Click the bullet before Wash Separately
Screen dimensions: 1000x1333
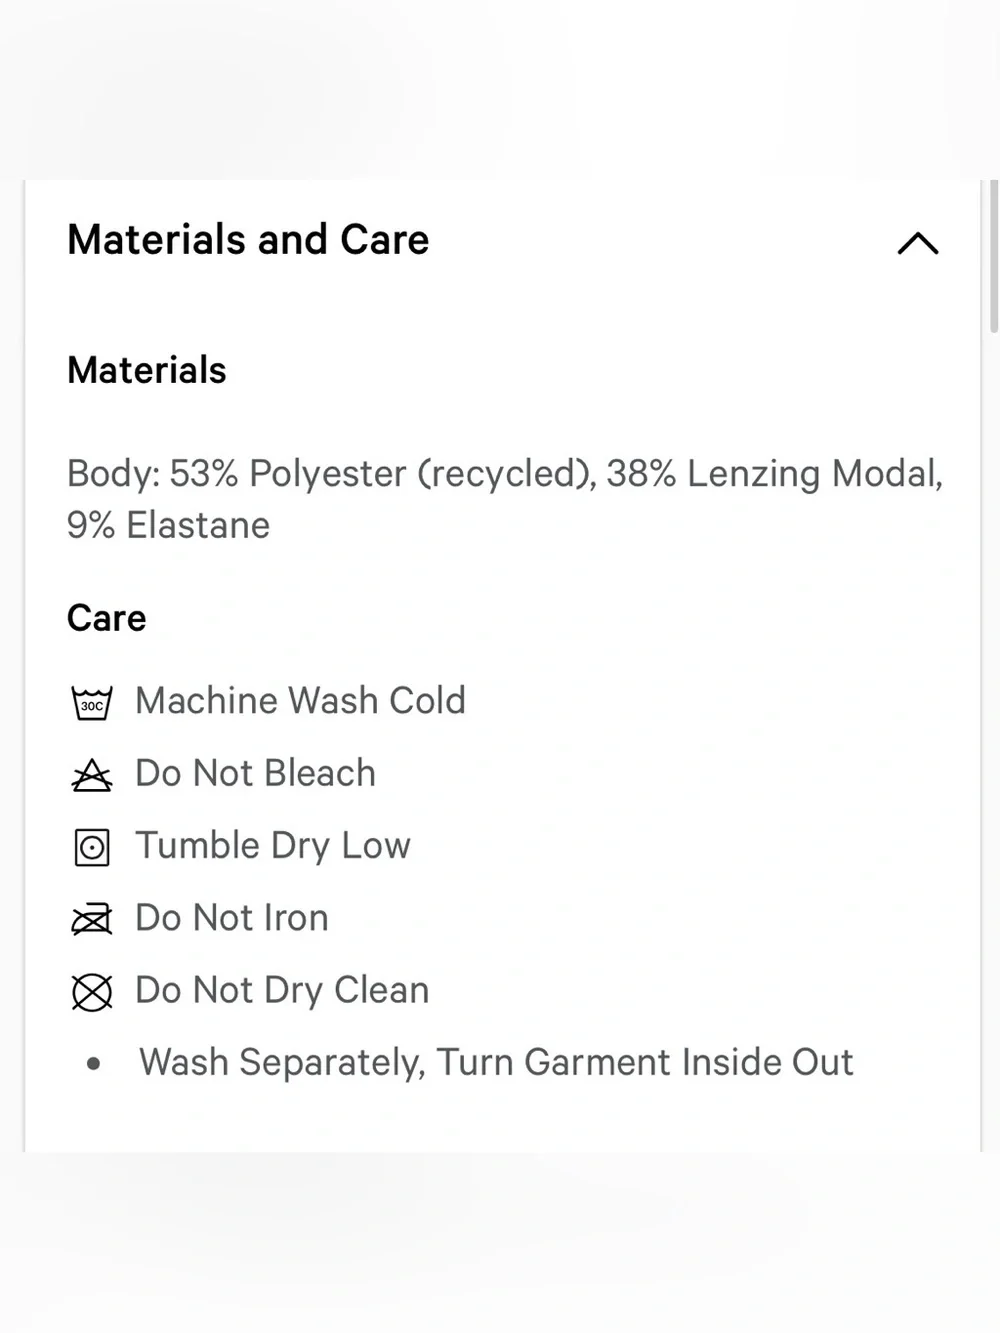(x=94, y=1063)
